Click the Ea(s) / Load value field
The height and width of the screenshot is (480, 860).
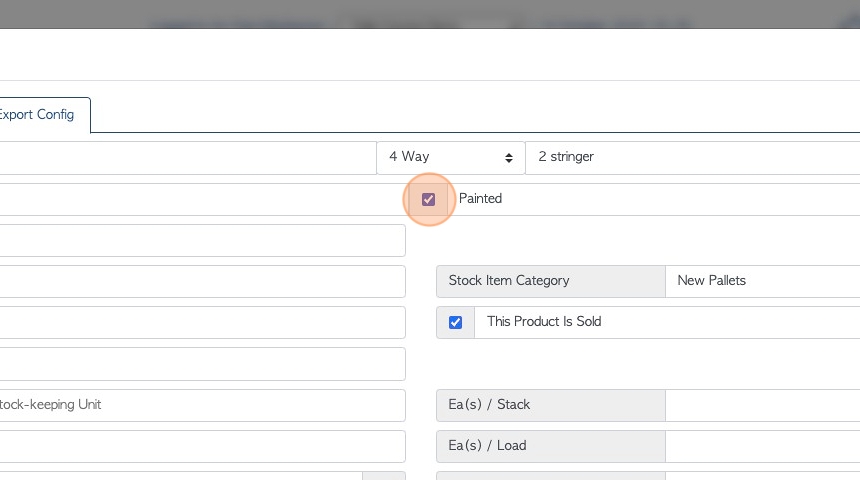(x=763, y=447)
